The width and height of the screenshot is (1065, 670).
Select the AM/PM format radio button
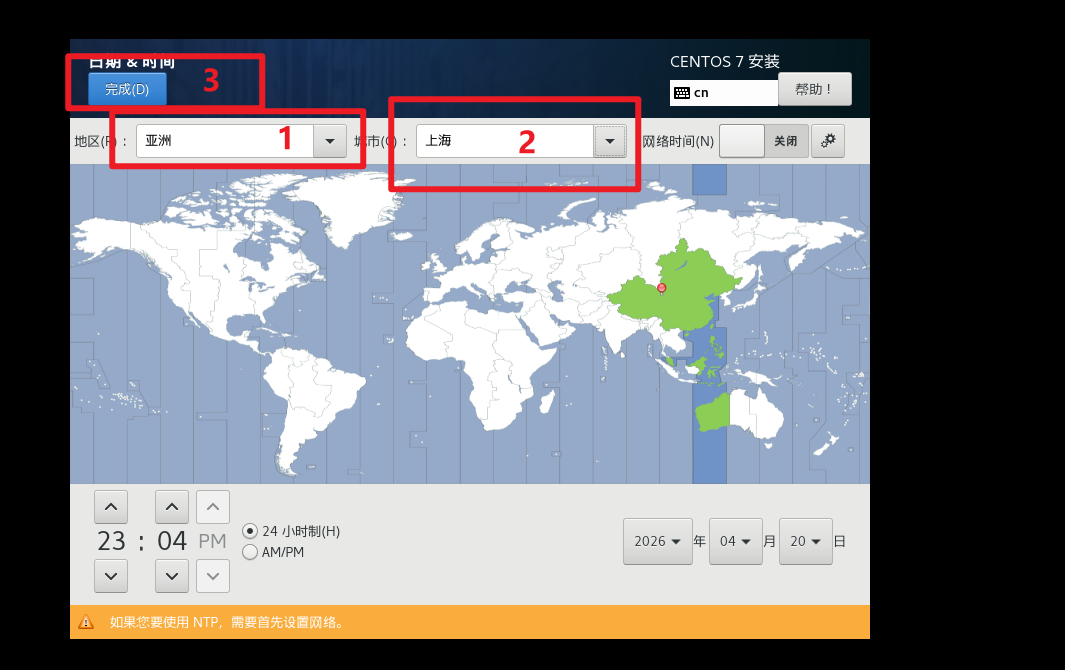250,552
